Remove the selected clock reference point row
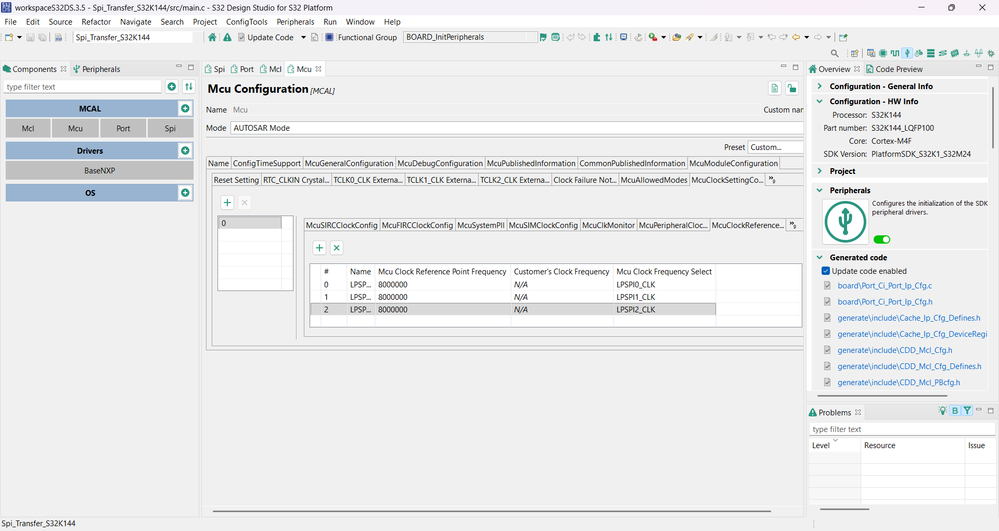Viewport: 999px width, 531px height. [337, 248]
